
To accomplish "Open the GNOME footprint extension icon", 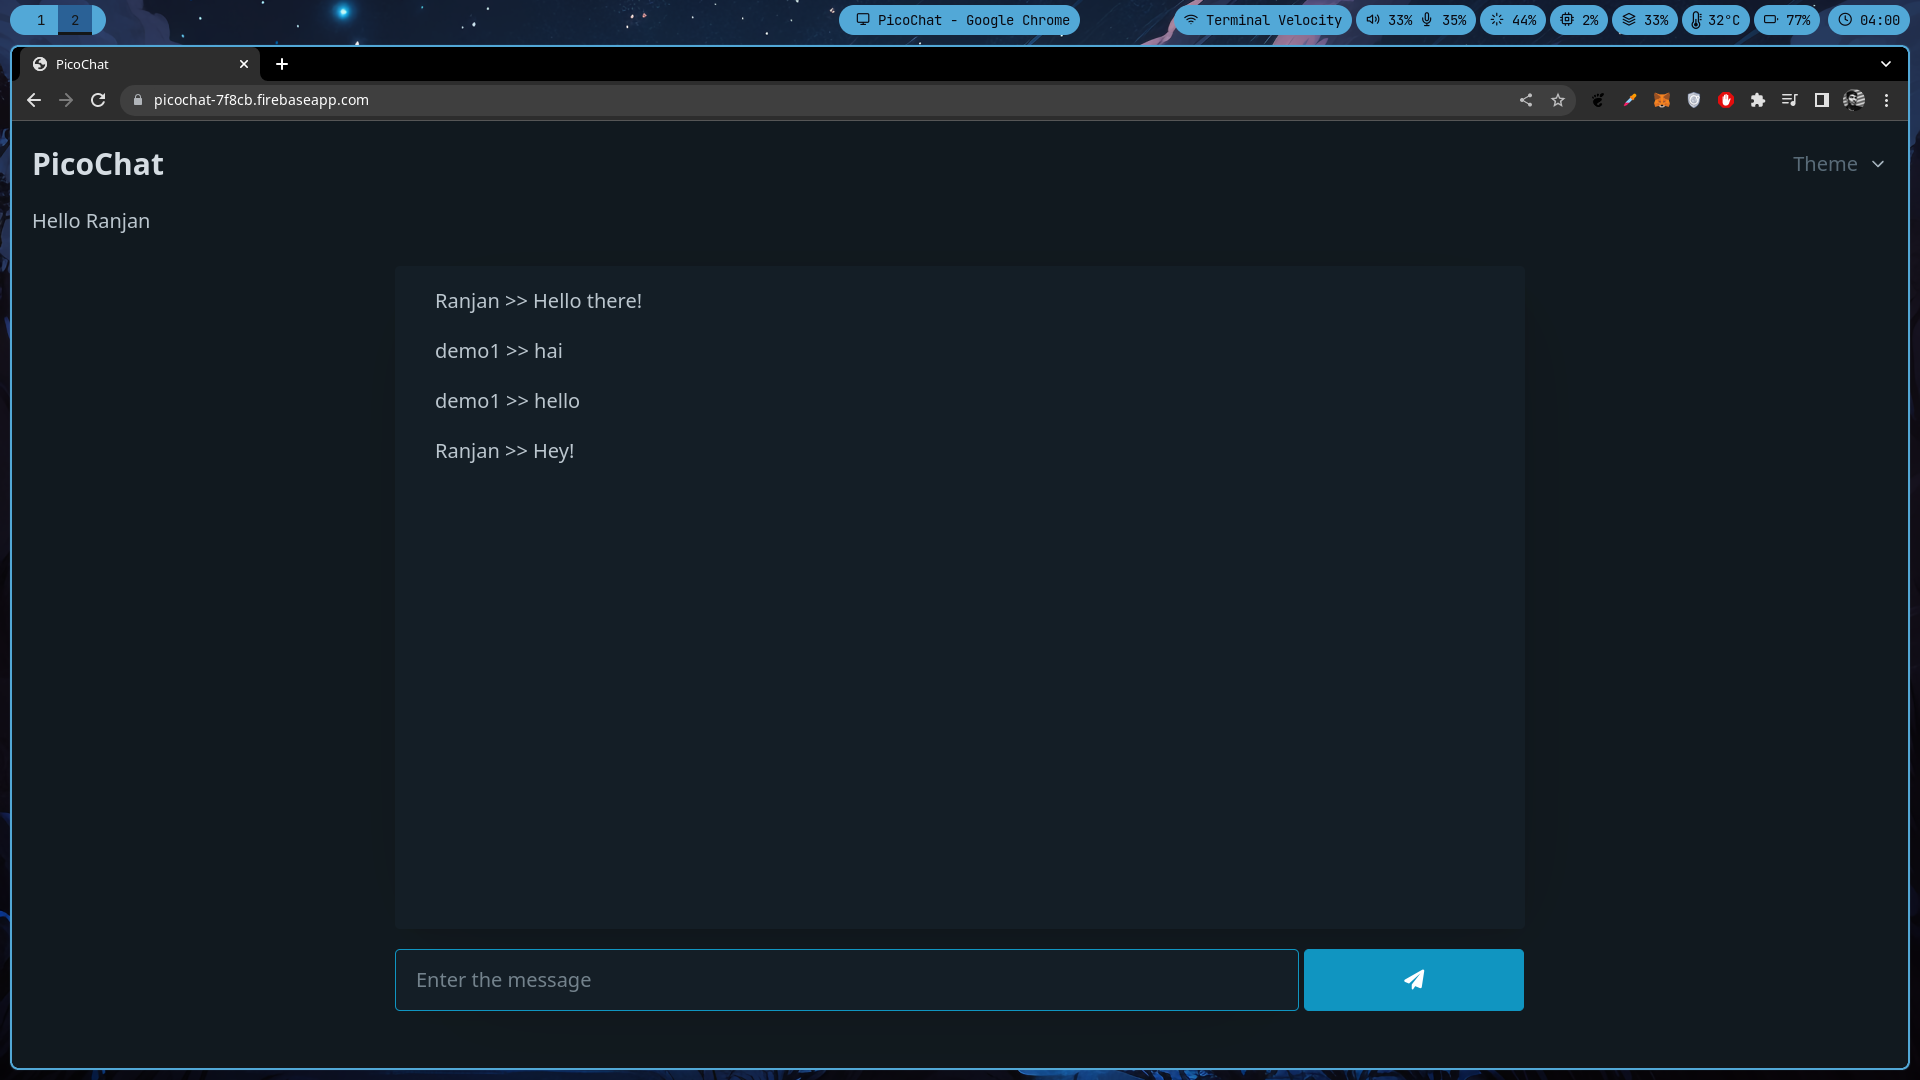I will point(1598,100).
